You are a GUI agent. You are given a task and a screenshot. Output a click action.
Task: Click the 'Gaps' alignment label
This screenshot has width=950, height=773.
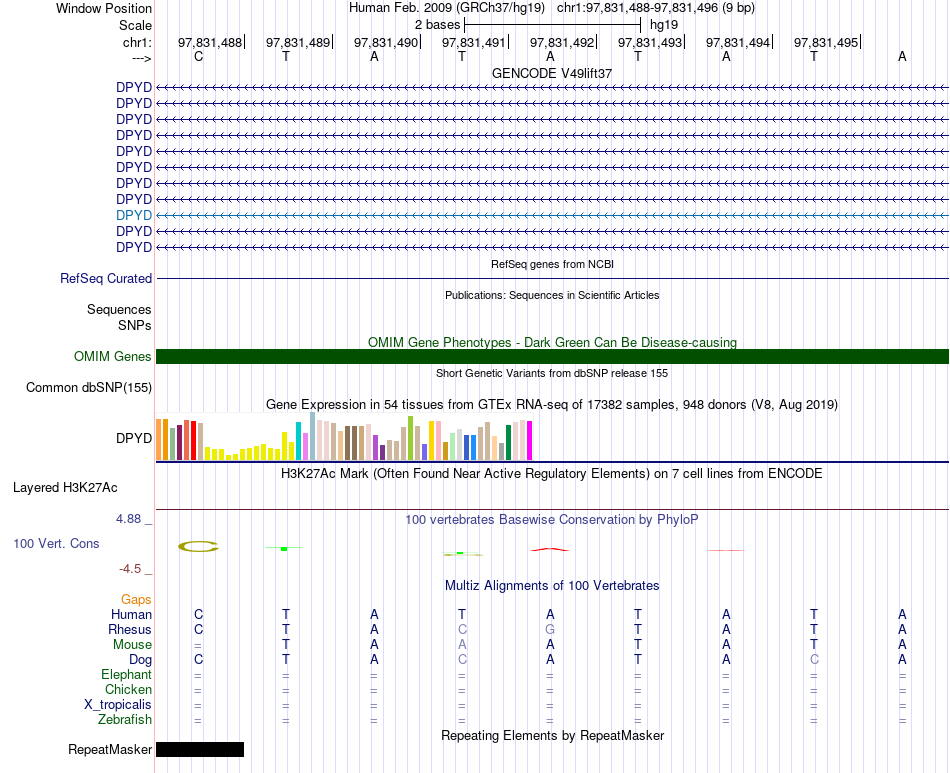[x=136, y=600]
